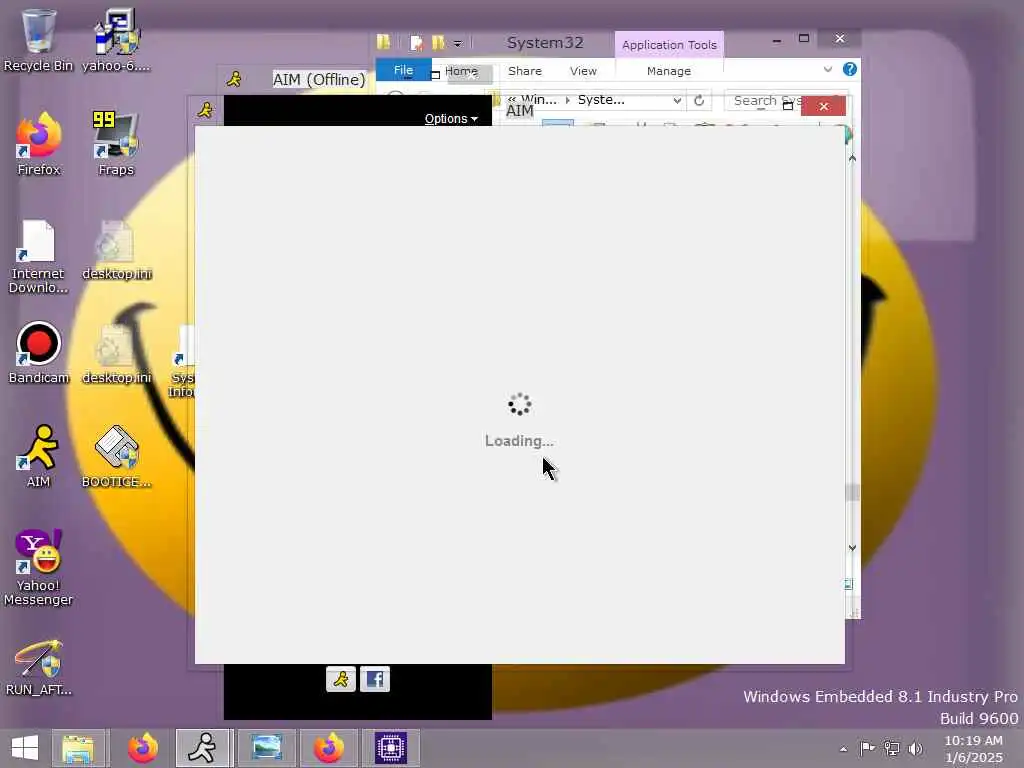This screenshot has height=768, width=1024.
Task: Launch the Fraps desktop shortcut
Action: [x=116, y=144]
